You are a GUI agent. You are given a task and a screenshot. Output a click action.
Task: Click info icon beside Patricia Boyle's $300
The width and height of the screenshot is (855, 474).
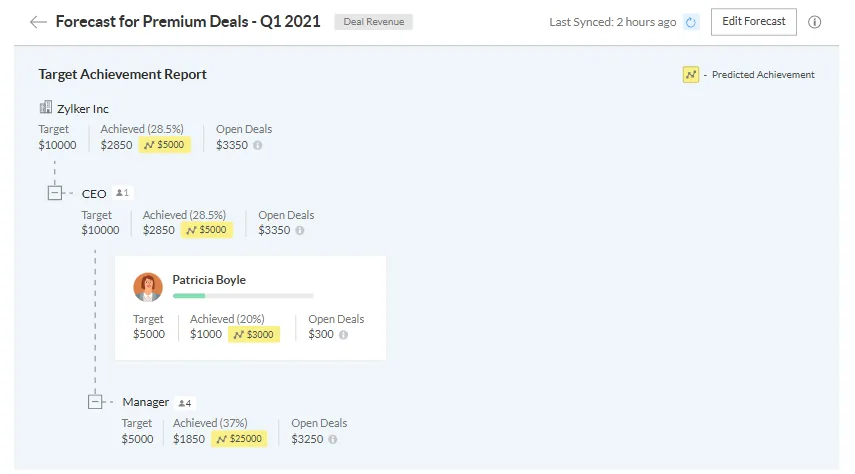(x=343, y=335)
